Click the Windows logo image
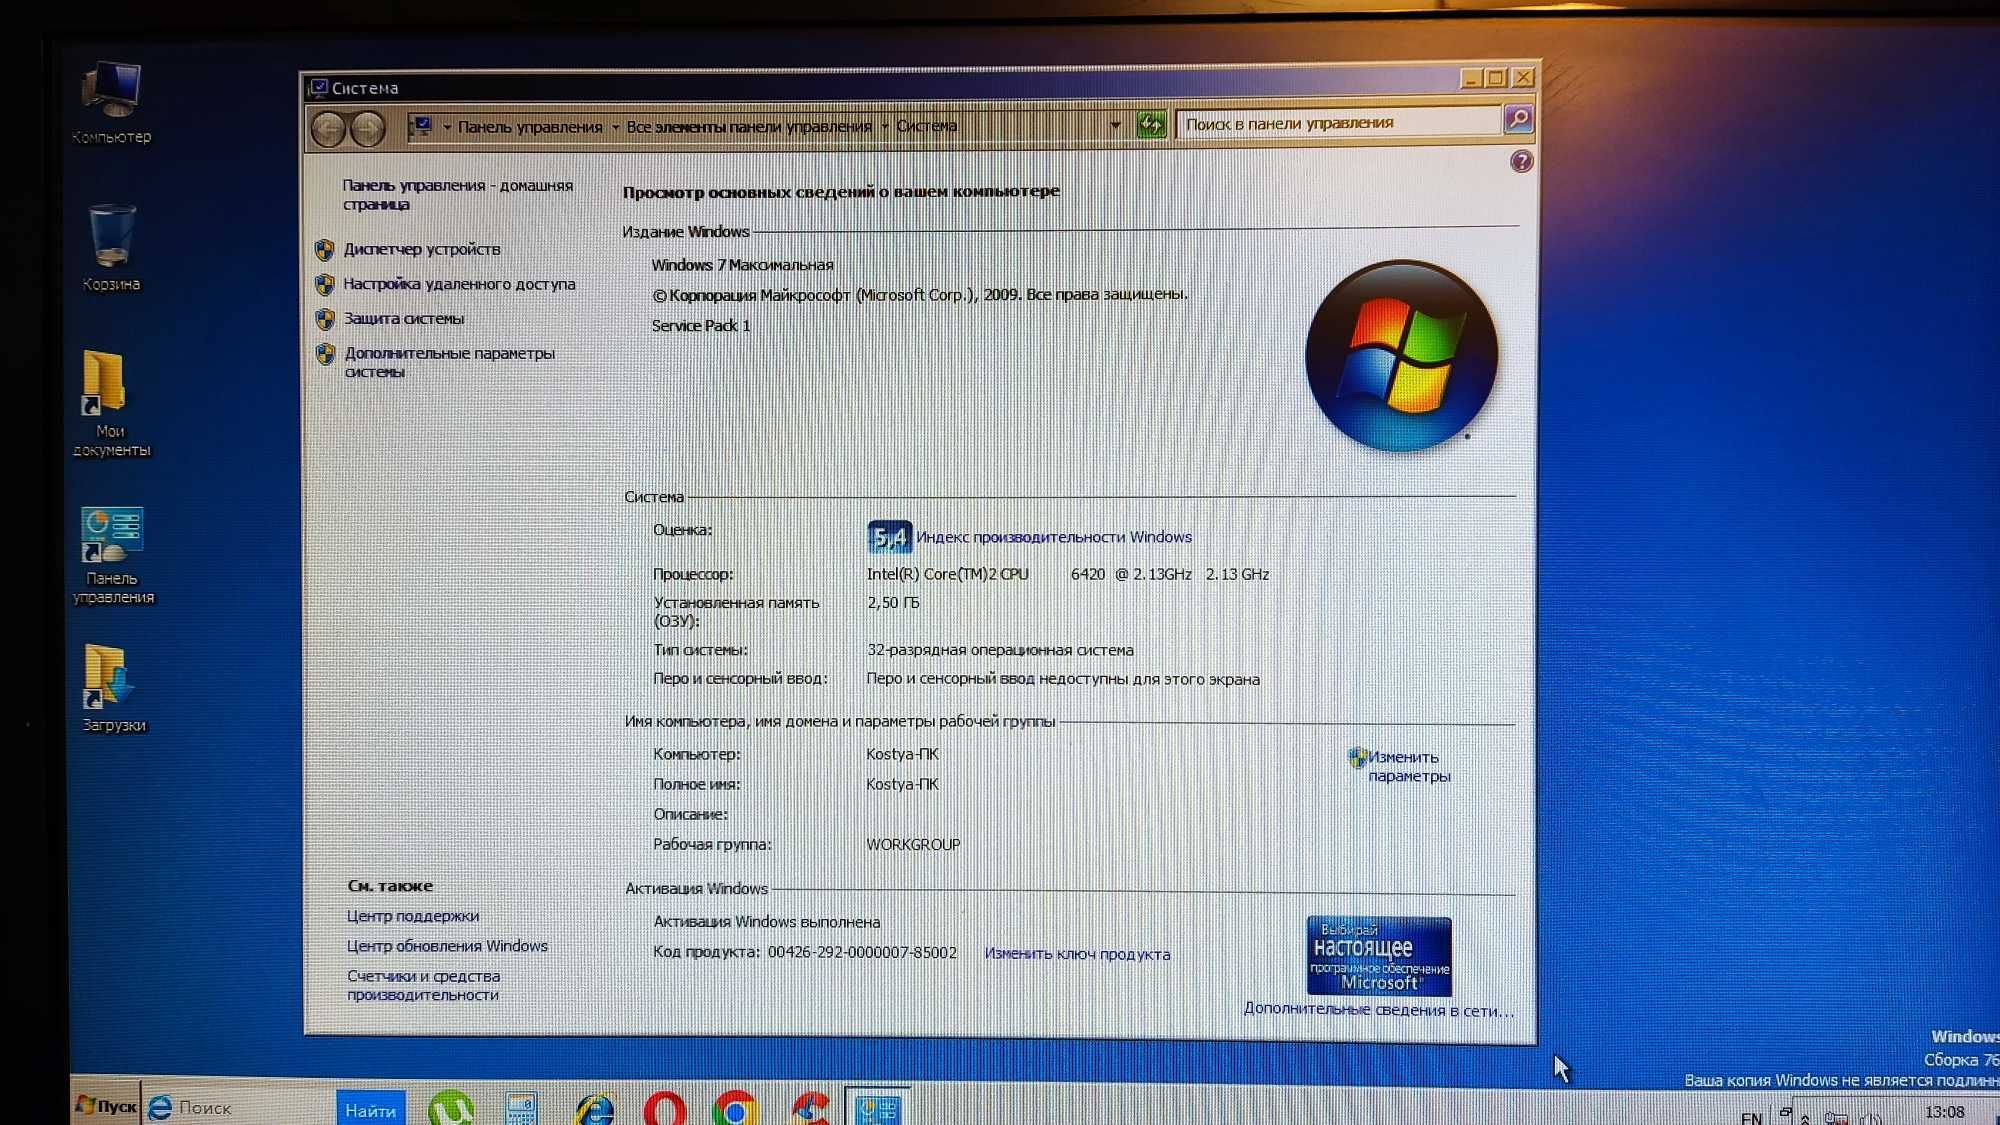 1402,356
